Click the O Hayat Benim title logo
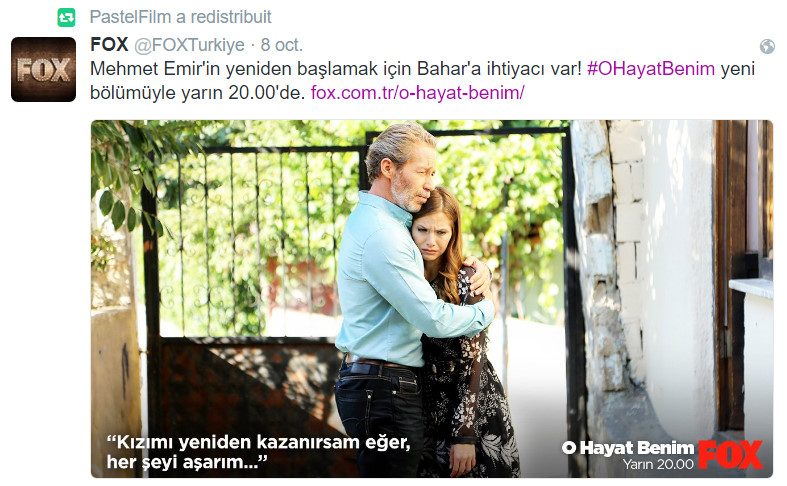The height and width of the screenshot is (486, 787). tap(628, 447)
